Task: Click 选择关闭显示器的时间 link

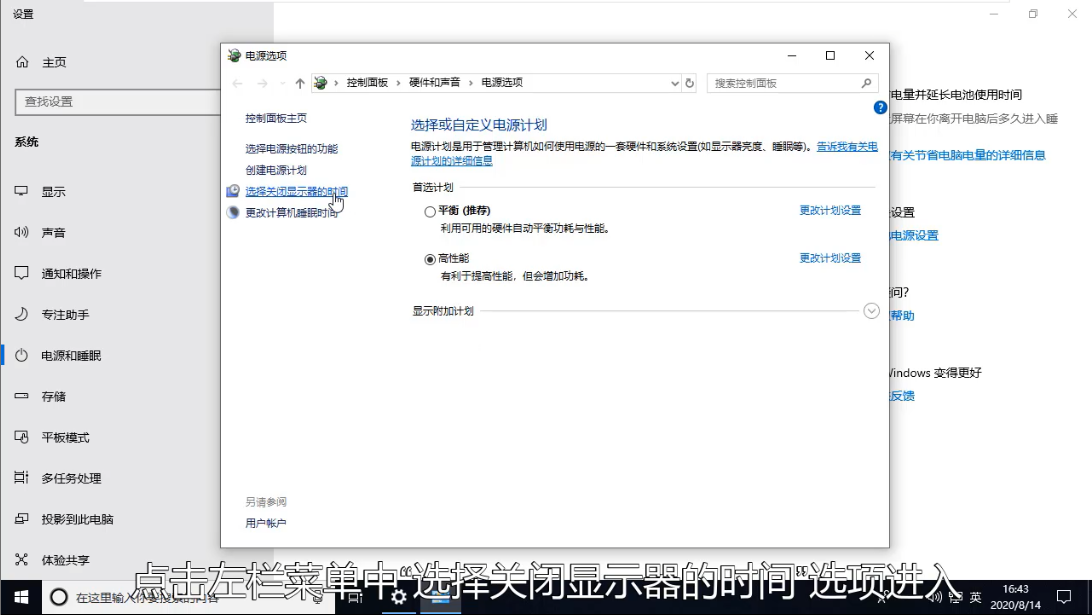Action: [x=296, y=191]
